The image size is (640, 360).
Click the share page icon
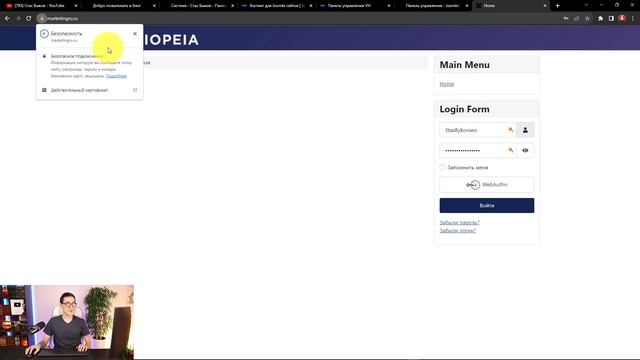(576, 18)
